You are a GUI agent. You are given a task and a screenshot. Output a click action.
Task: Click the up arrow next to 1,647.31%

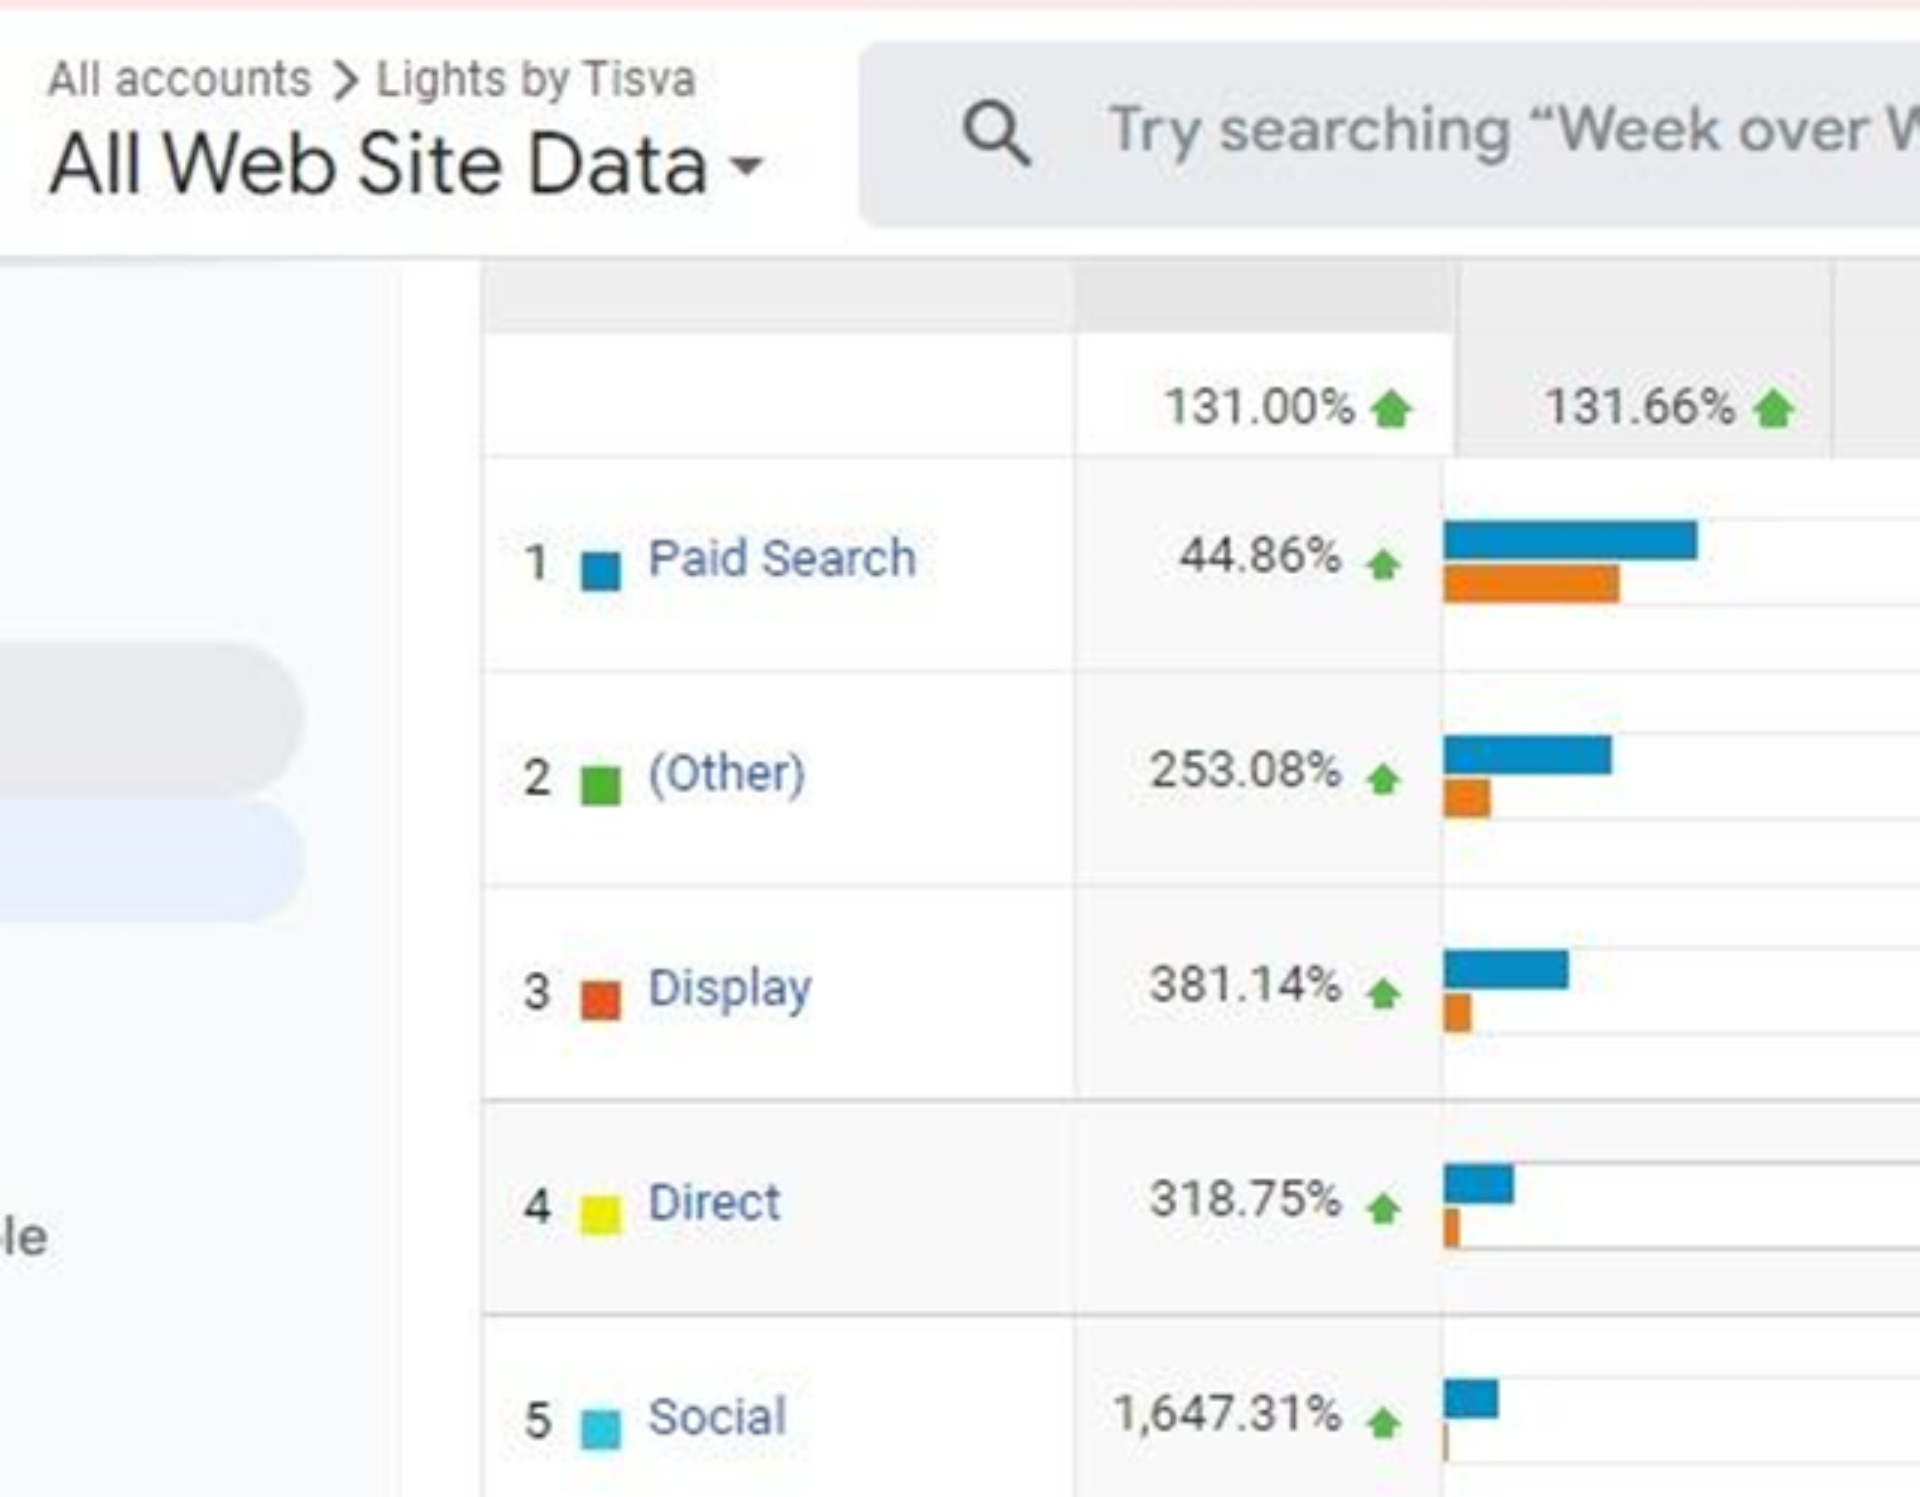(x=1384, y=1422)
